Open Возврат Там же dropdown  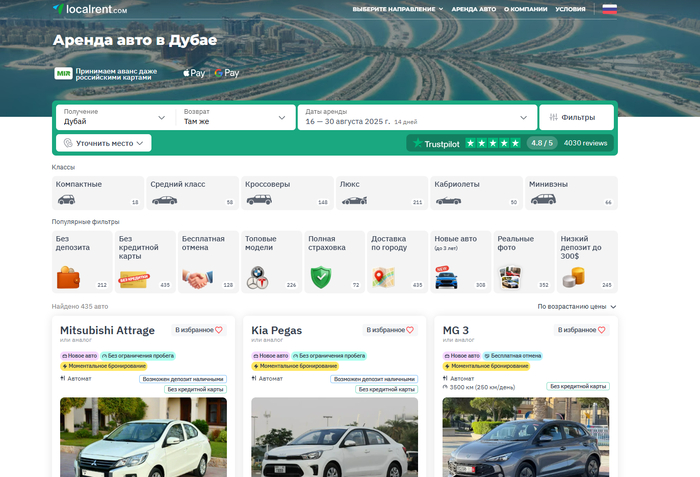(235, 117)
